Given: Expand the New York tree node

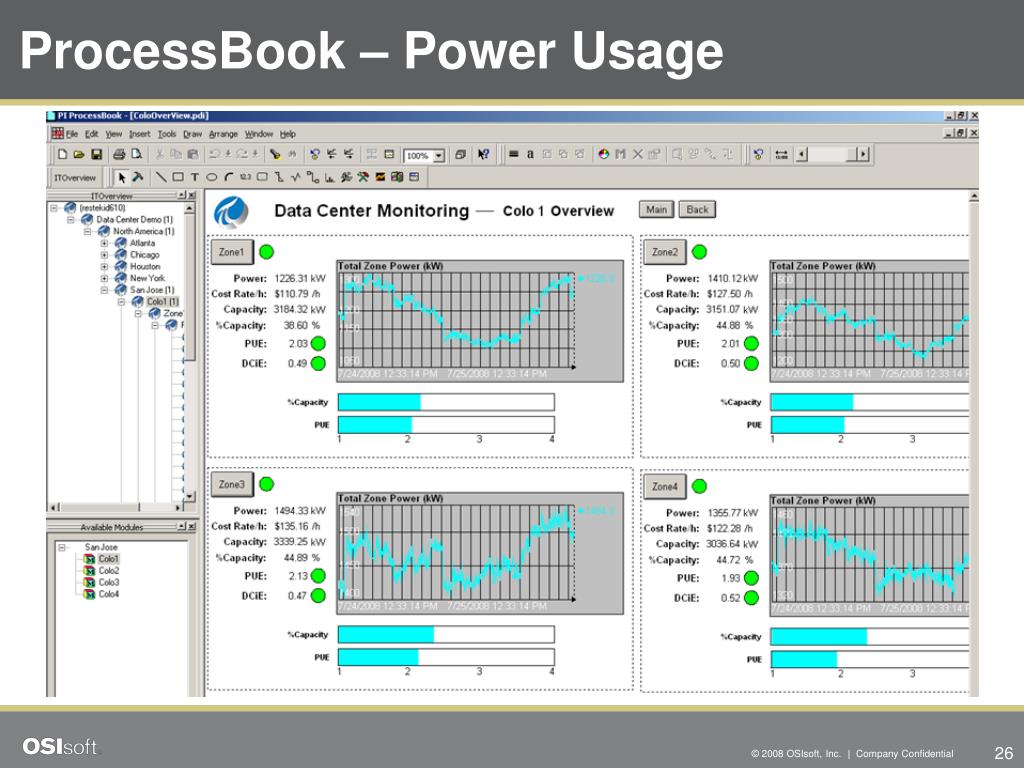Looking at the screenshot, I should coord(104,278).
